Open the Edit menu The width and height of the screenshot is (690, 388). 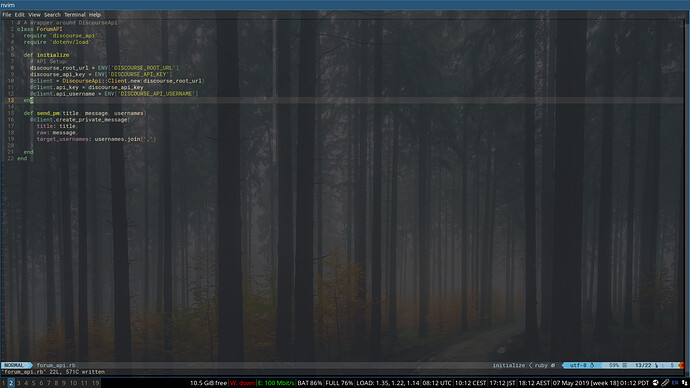[x=20, y=15]
